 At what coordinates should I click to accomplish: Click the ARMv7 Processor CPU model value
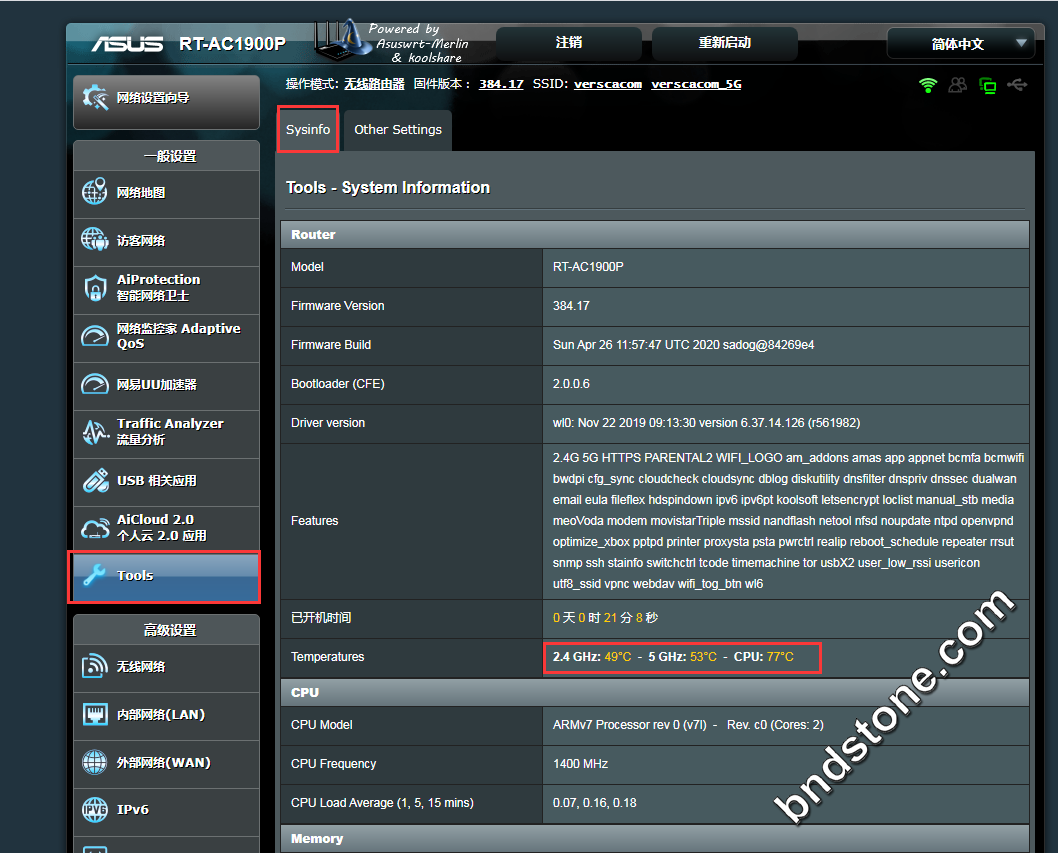688,725
